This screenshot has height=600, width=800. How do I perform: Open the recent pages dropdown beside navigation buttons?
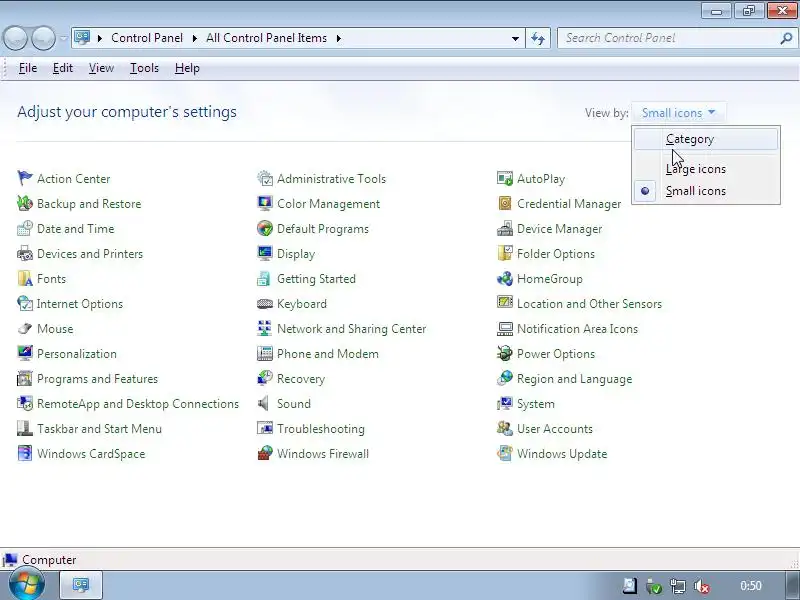(63, 38)
